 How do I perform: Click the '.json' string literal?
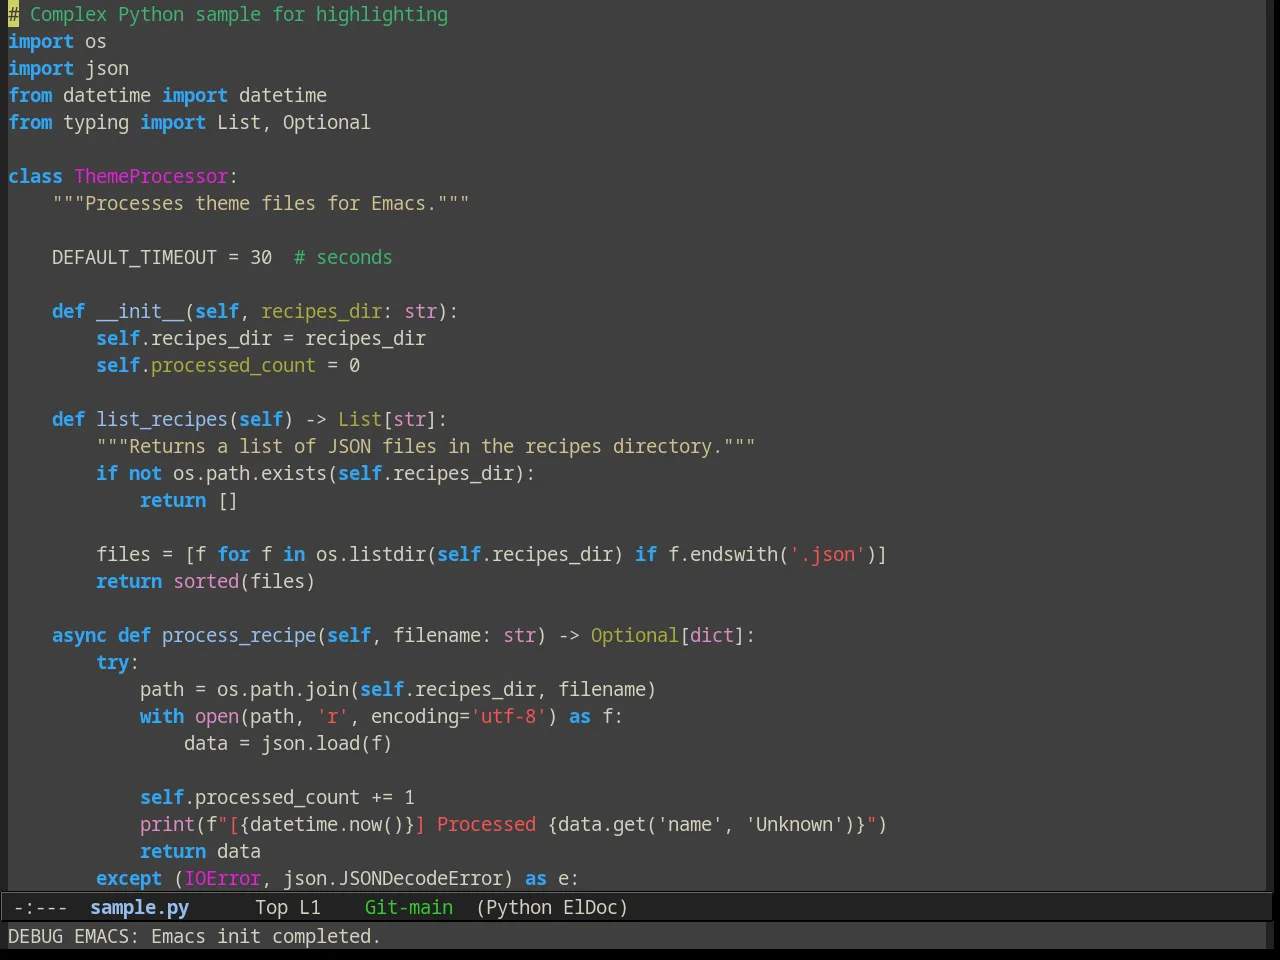827,554
